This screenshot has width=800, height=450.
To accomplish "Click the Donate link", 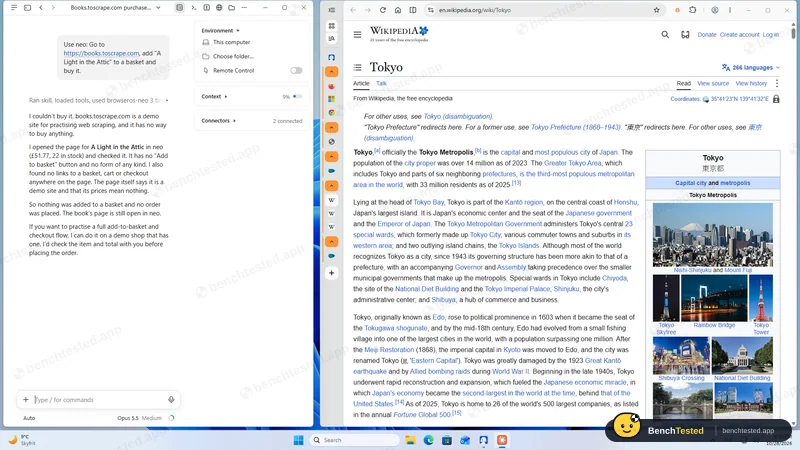I will click(x=707, y=35).
